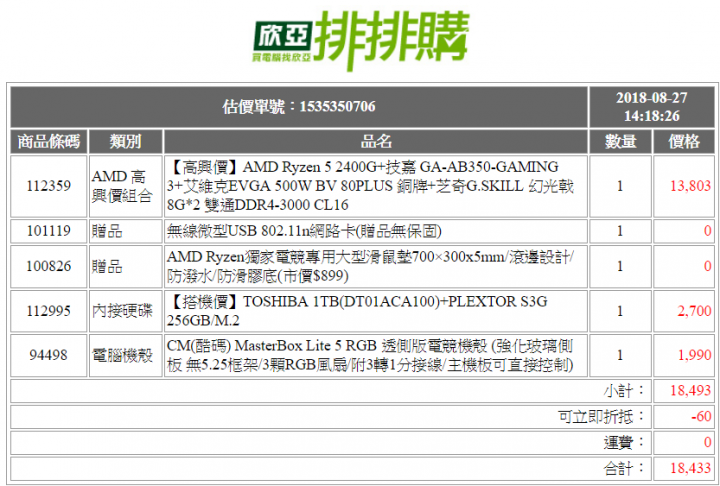Select product code 100826
720x486 pixels.
coord(49,266)
